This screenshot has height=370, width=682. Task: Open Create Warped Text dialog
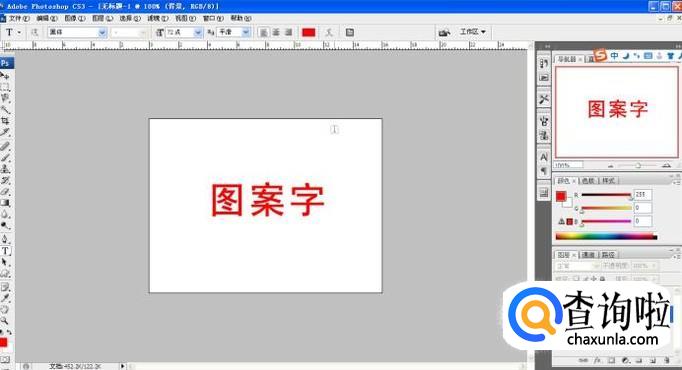click(x=329, y=32)
